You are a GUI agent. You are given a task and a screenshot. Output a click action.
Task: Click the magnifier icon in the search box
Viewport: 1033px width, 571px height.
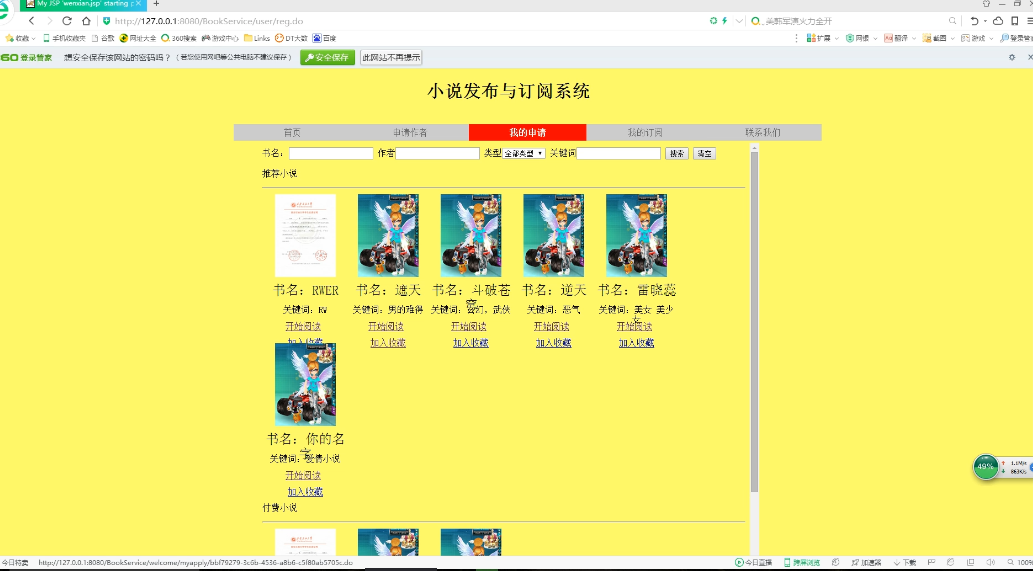coord(952,21)
